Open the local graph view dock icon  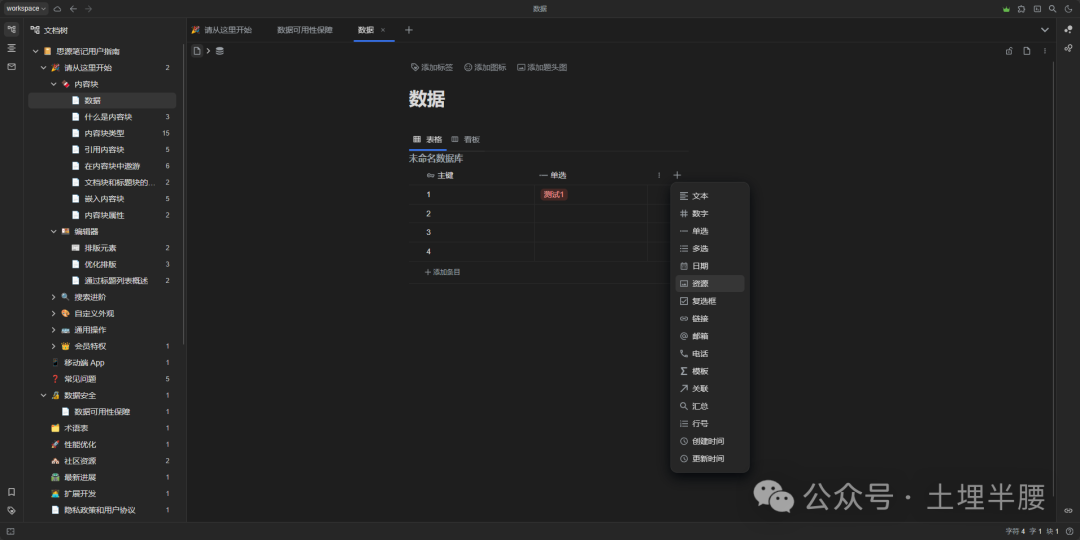[x=1068, y=48]
